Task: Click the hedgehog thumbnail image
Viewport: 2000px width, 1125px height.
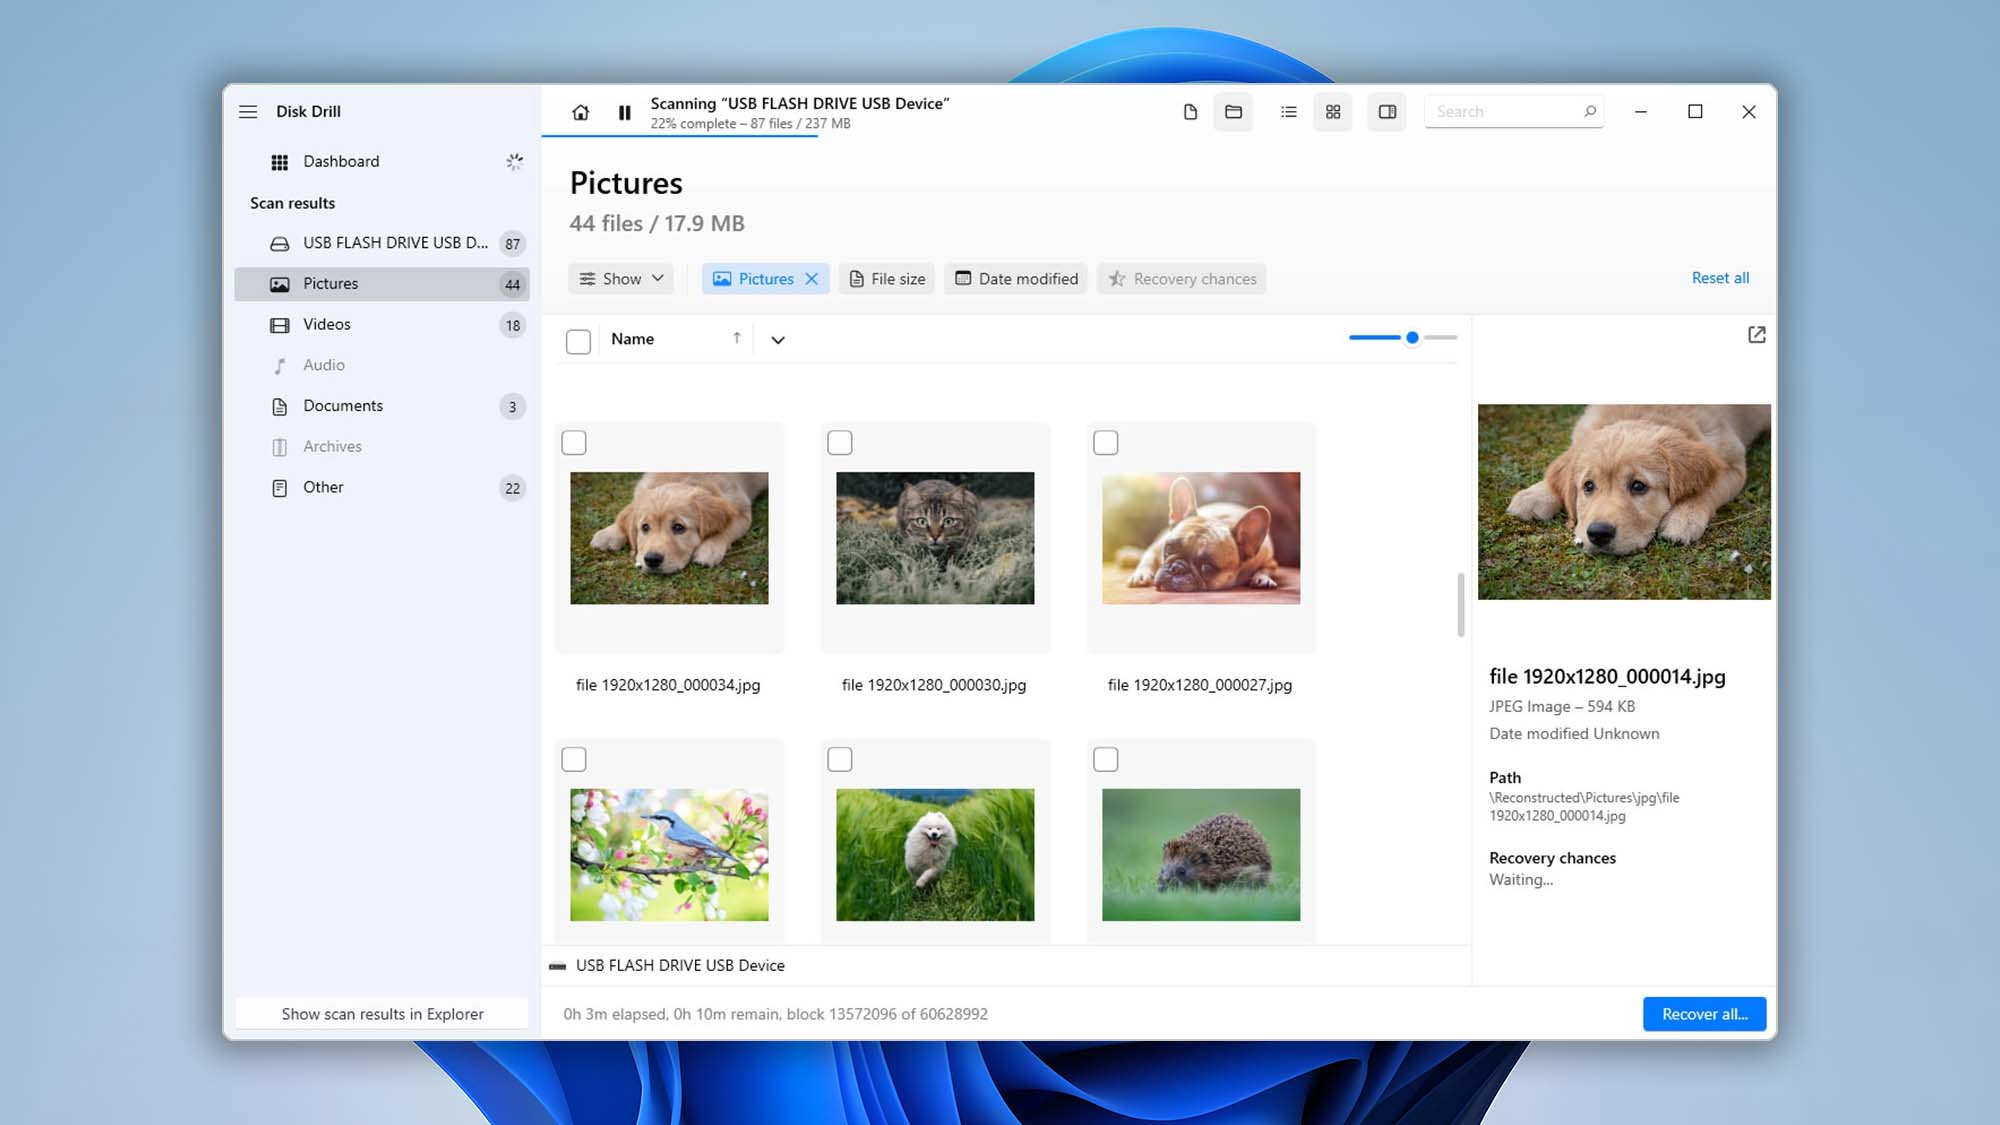Action: (1199, 853)
